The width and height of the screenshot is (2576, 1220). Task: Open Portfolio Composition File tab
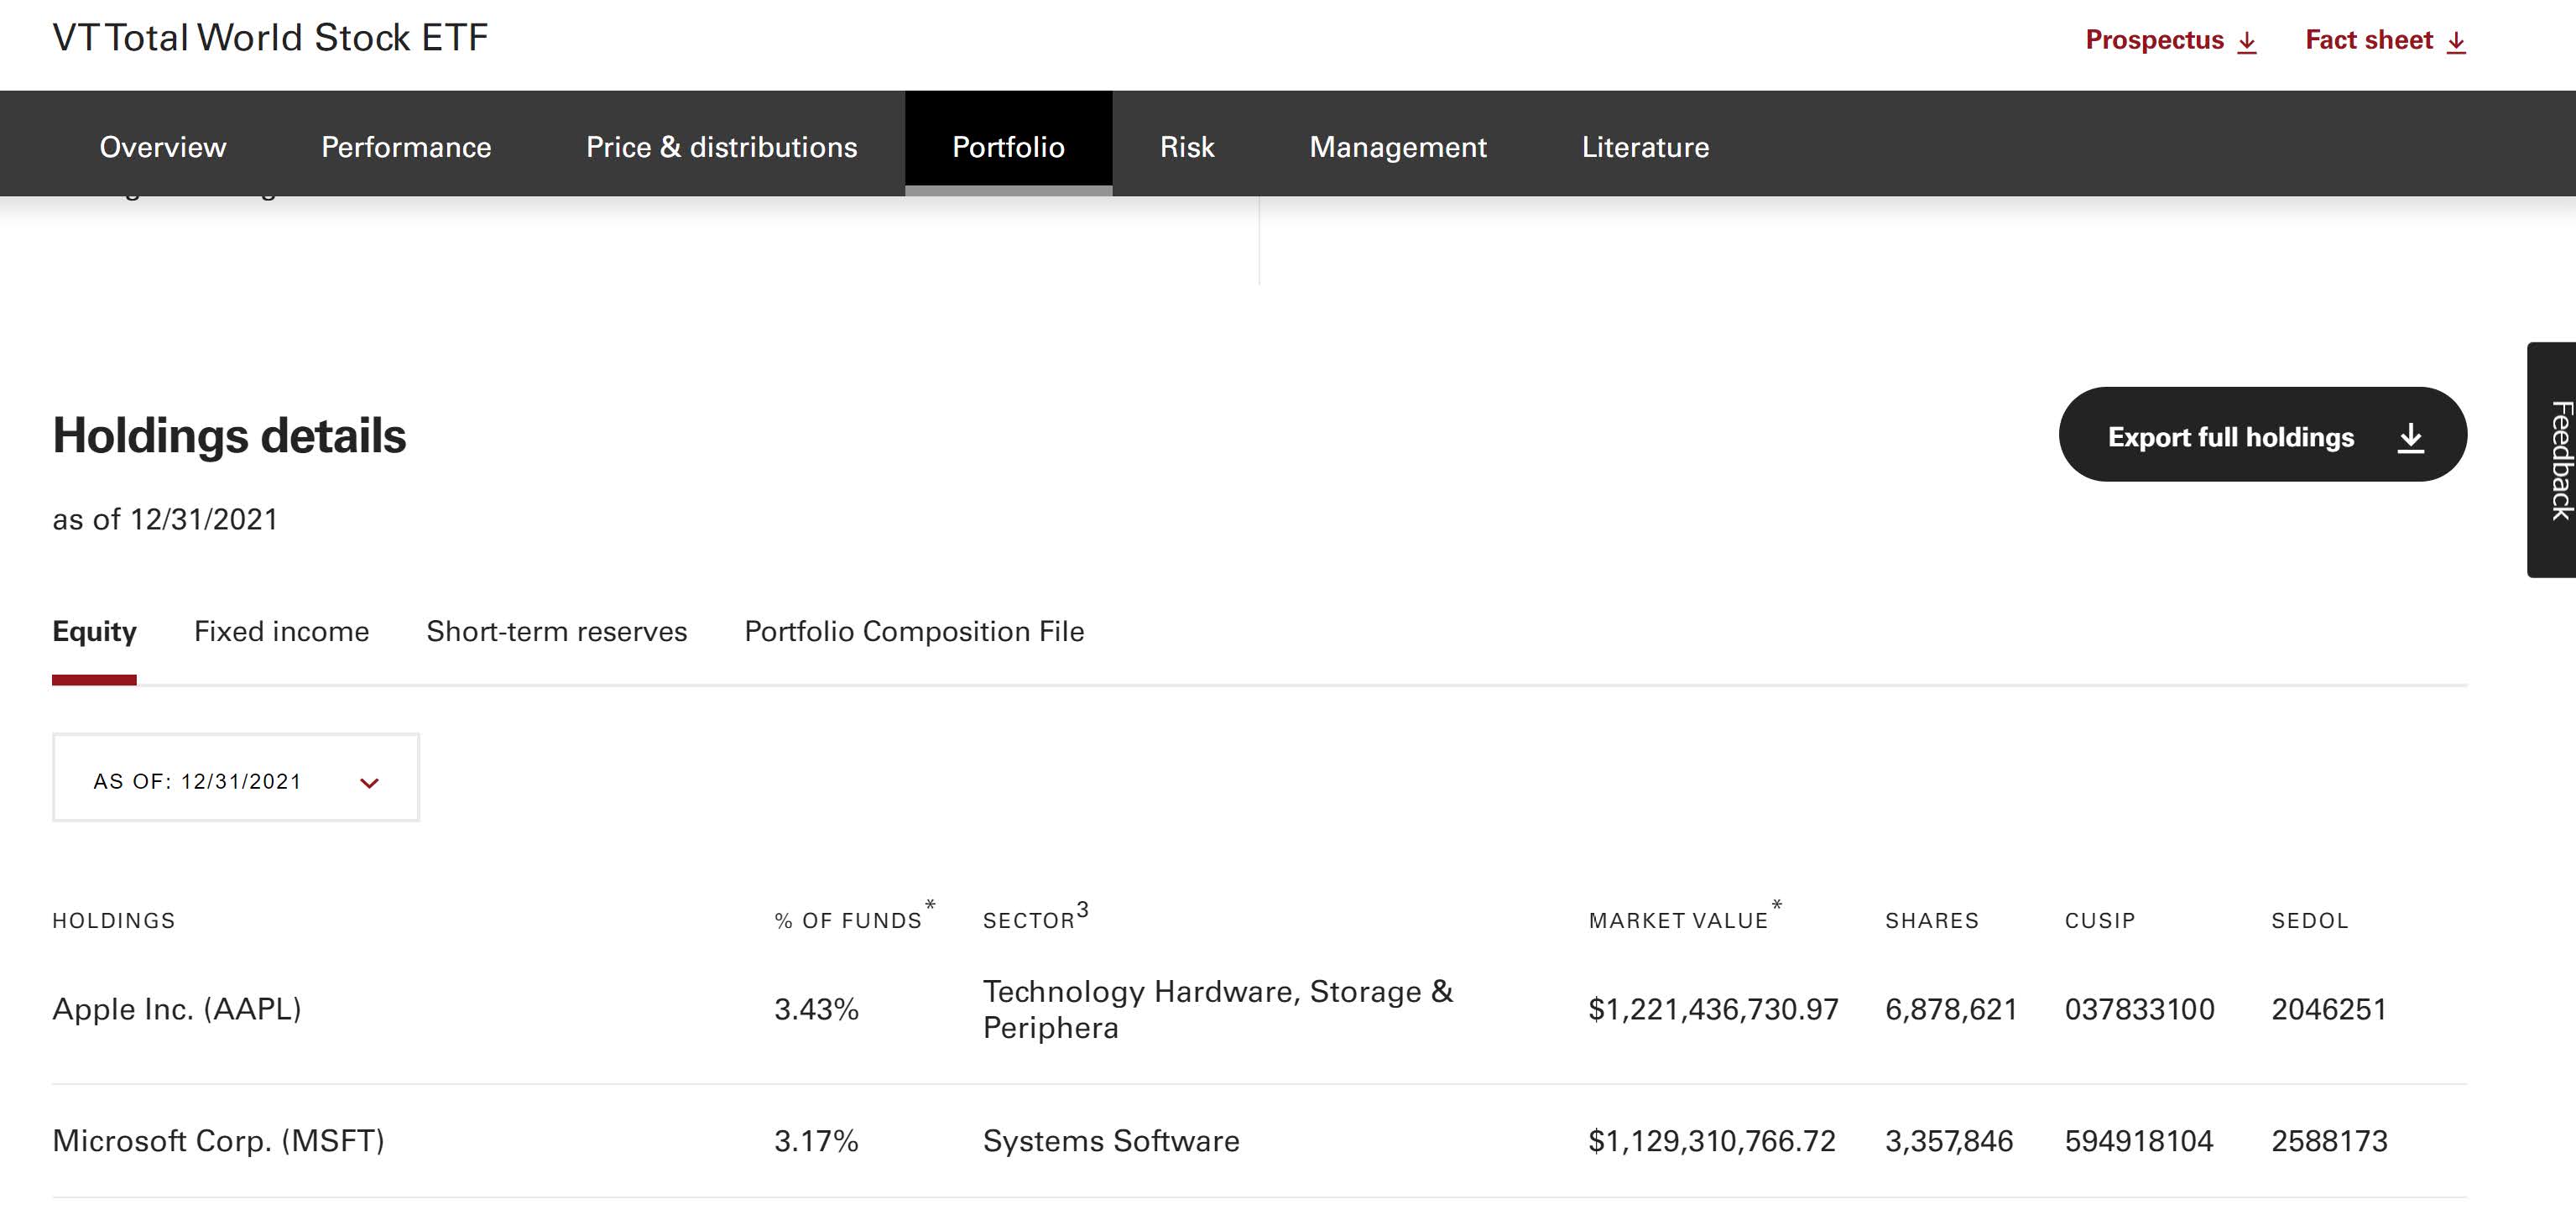click(x=914, y=631)
